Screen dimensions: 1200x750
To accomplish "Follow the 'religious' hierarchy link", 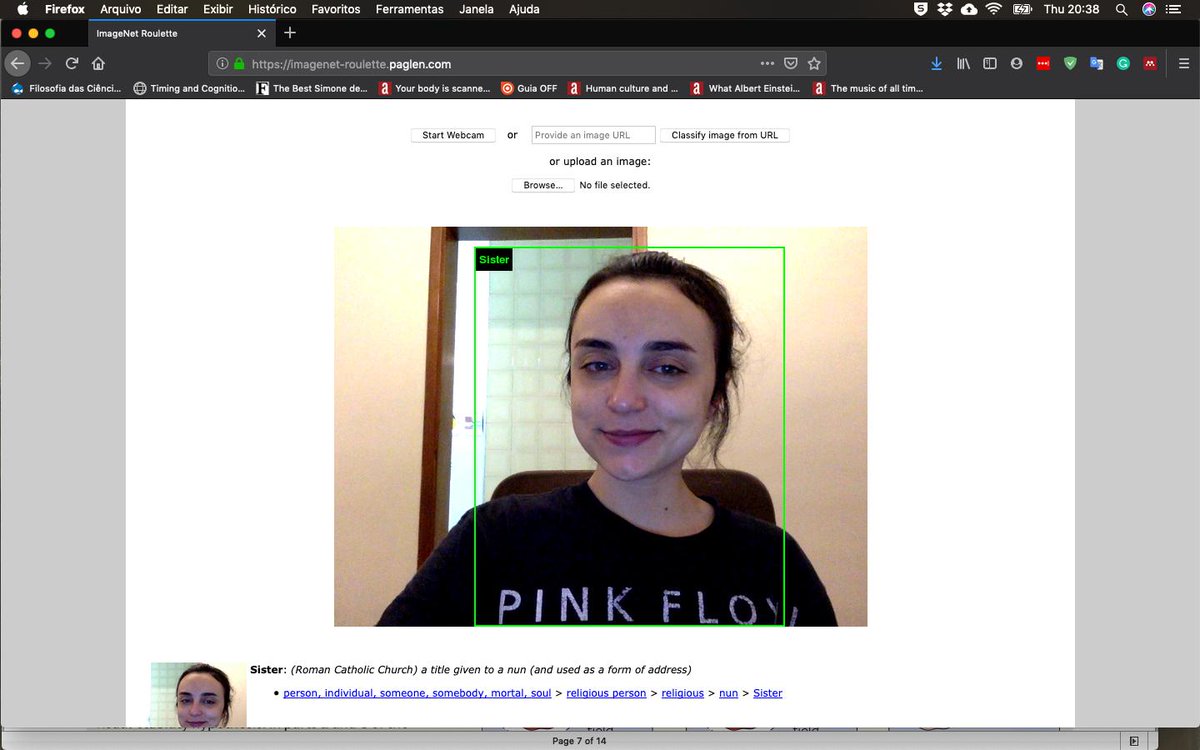I will pos(682,693).
